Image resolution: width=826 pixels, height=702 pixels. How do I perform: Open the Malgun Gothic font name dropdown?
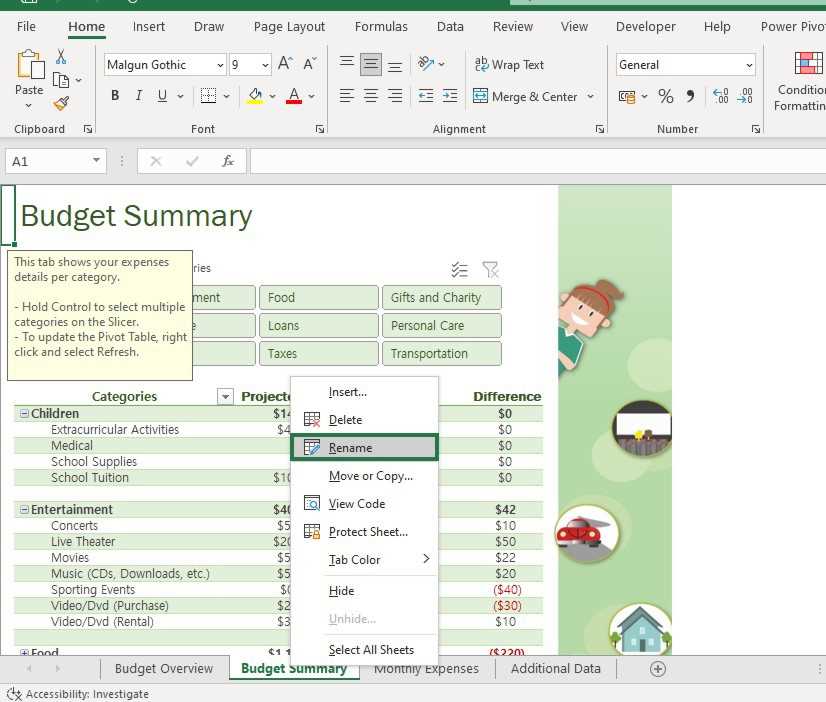coord(220,65)
